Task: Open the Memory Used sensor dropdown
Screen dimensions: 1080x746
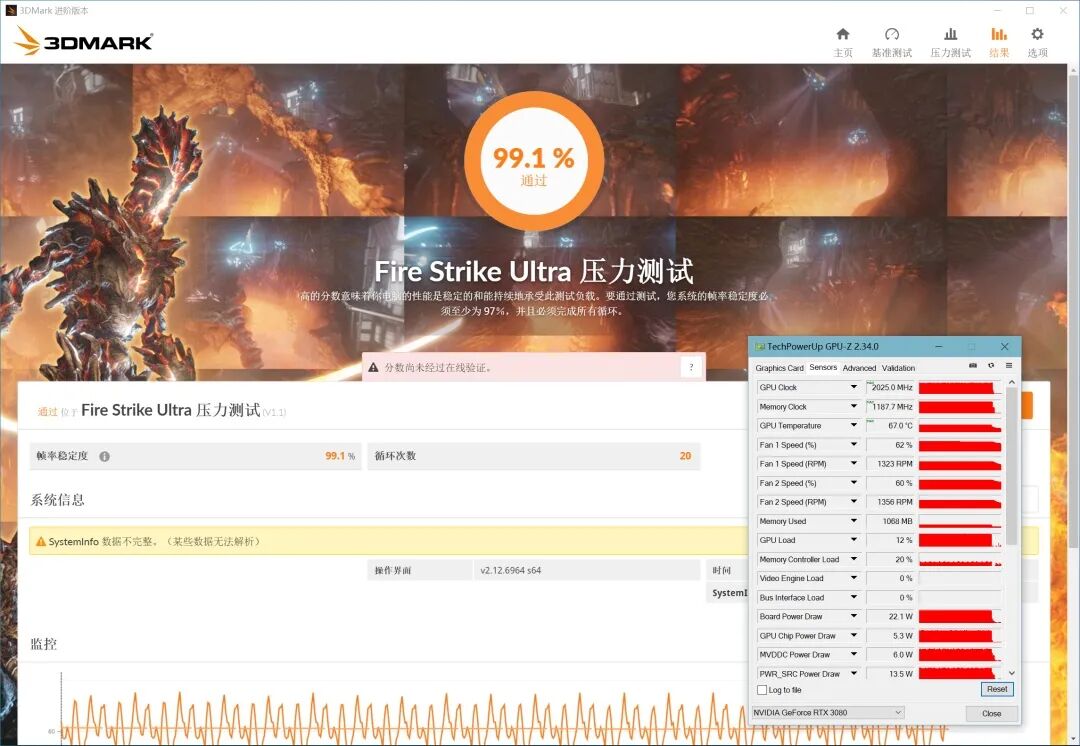Action: 854,521
